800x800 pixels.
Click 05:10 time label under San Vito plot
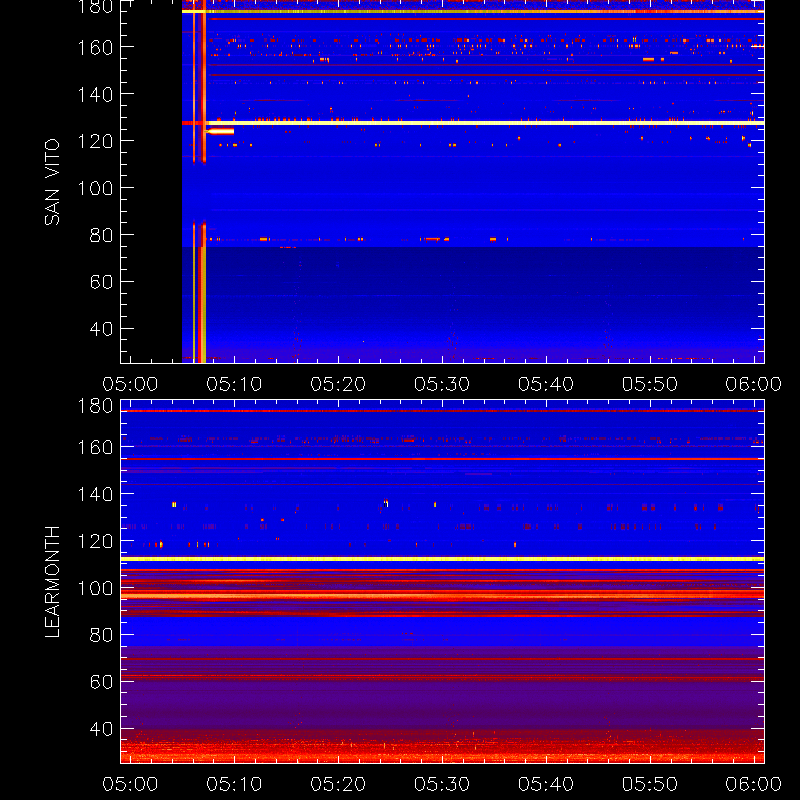[234, 384]
